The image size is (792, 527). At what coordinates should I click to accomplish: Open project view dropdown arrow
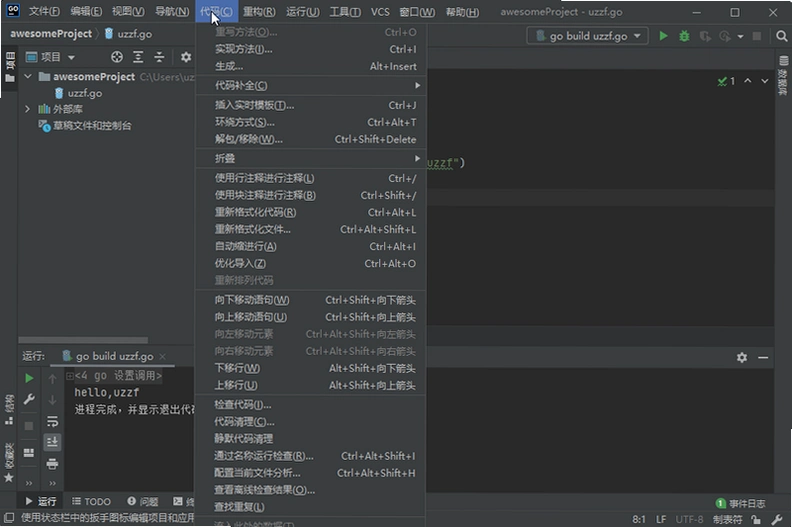pos(71,57)
